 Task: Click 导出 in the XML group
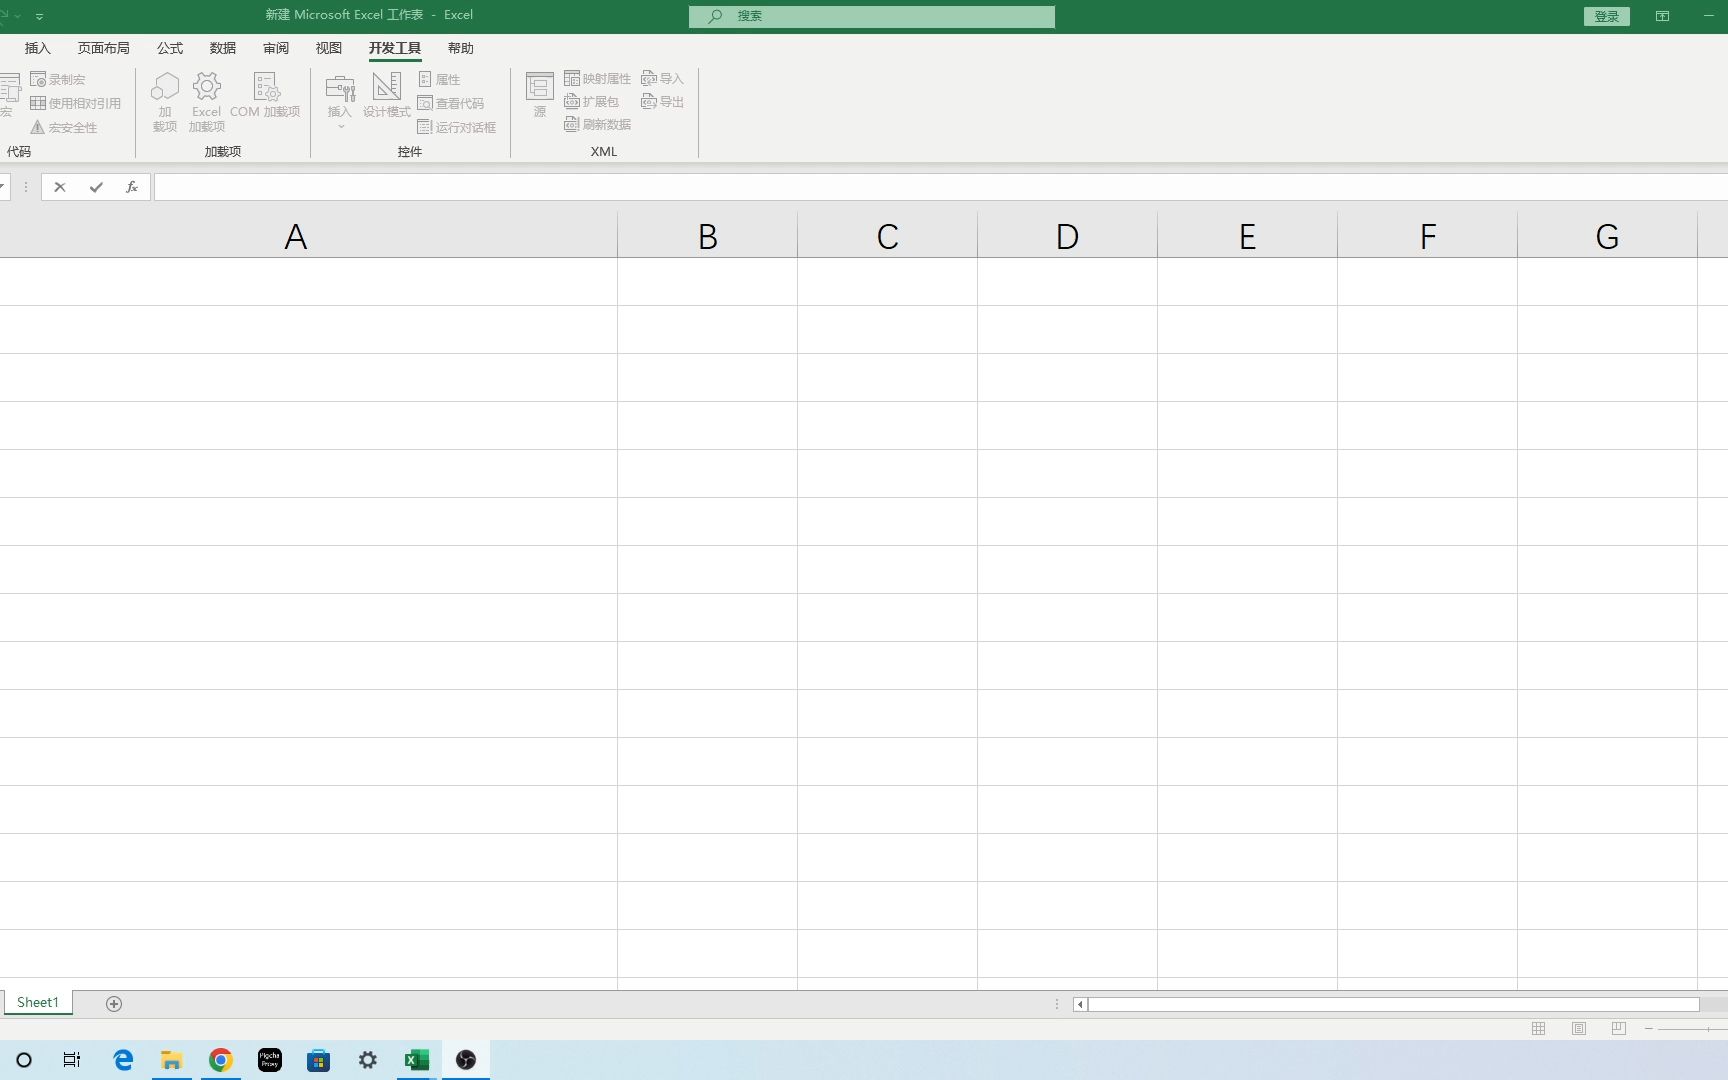coord(662,101)
